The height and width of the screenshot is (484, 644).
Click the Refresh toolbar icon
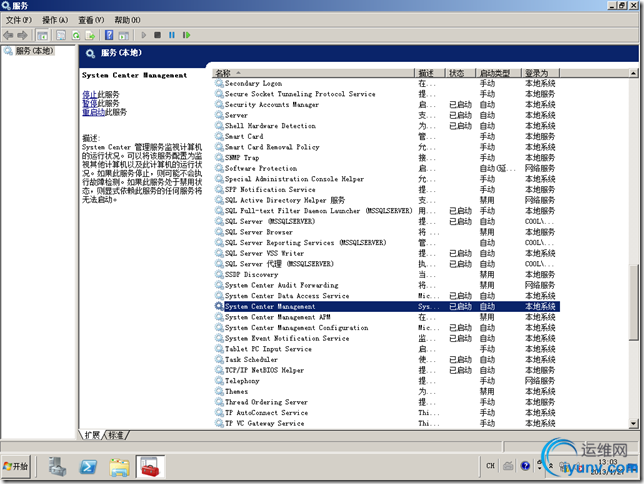(76, 35)
